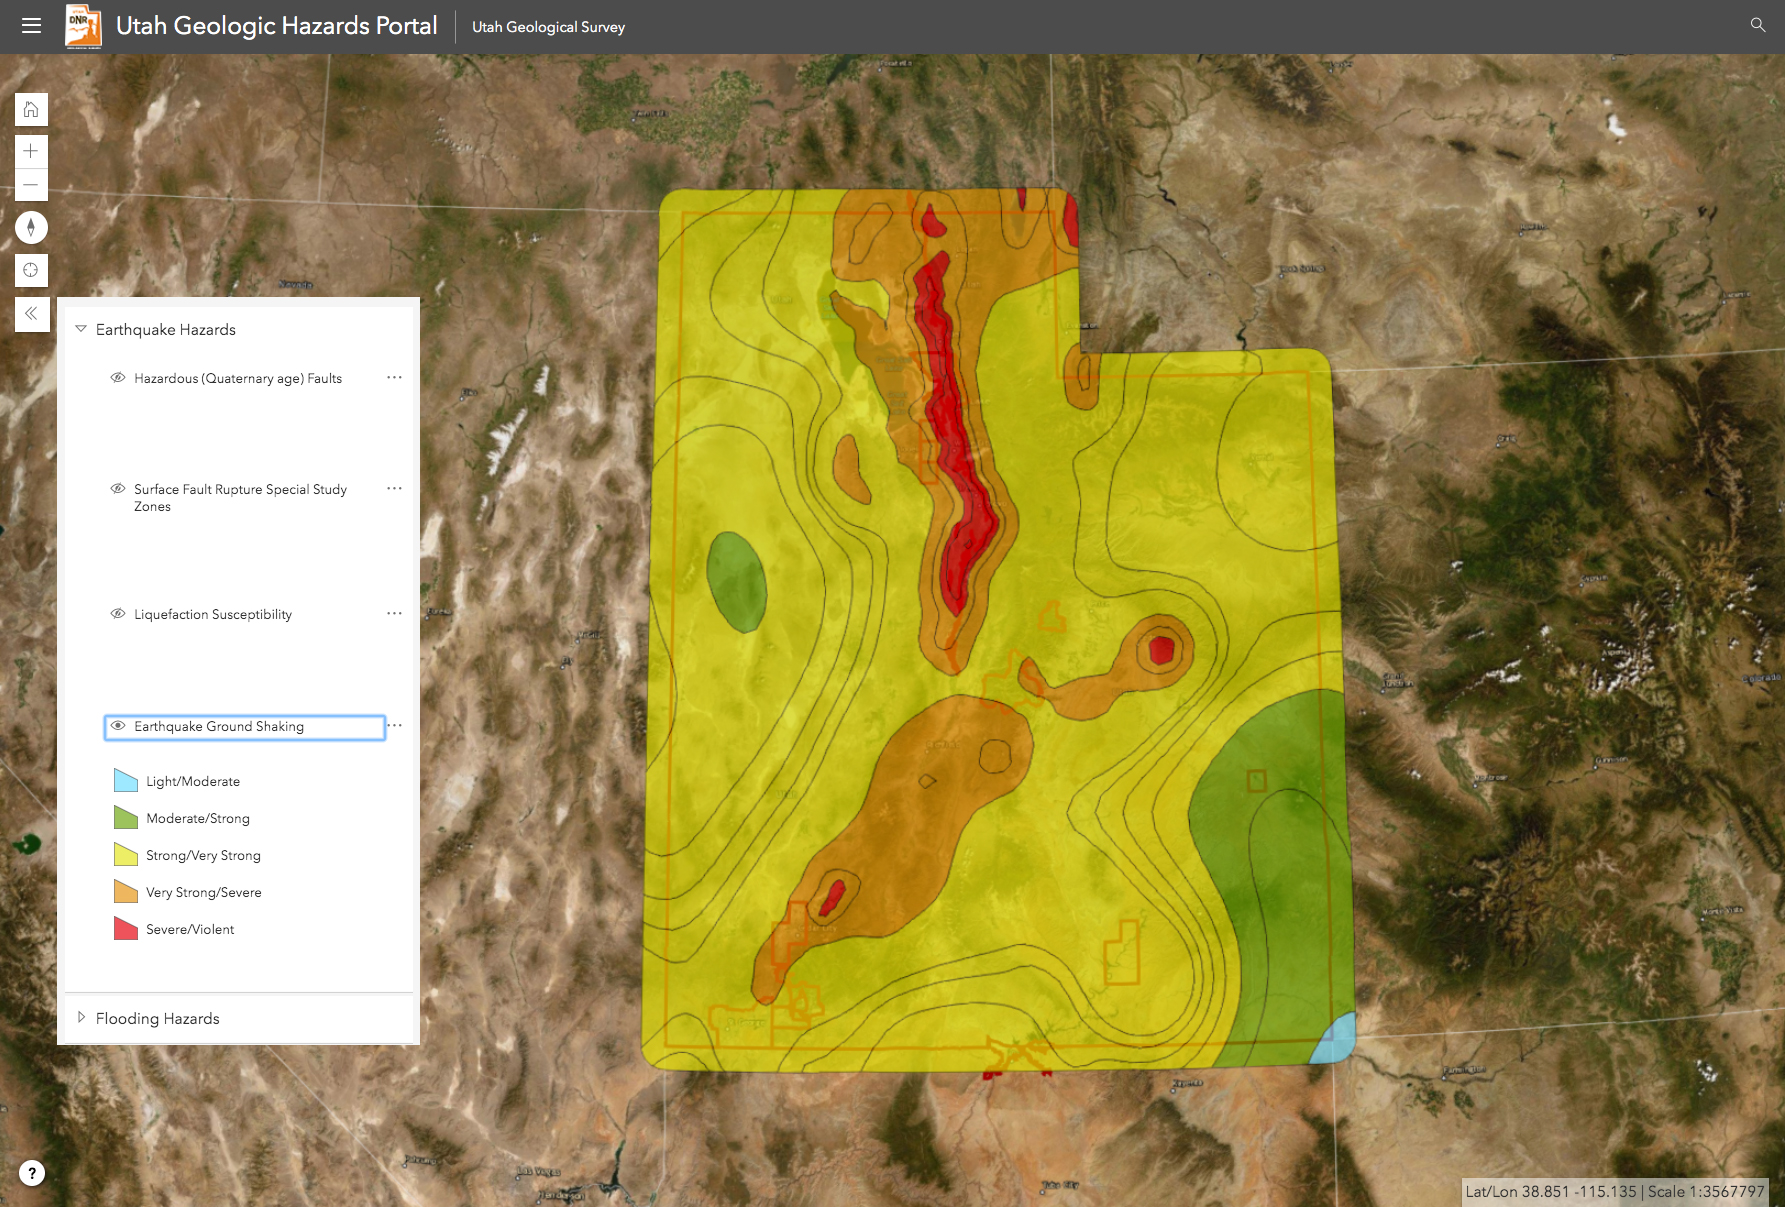Screen dimensions: 1785x1207
Task: Select the Zoom Out tool
Action: point(31,184)
